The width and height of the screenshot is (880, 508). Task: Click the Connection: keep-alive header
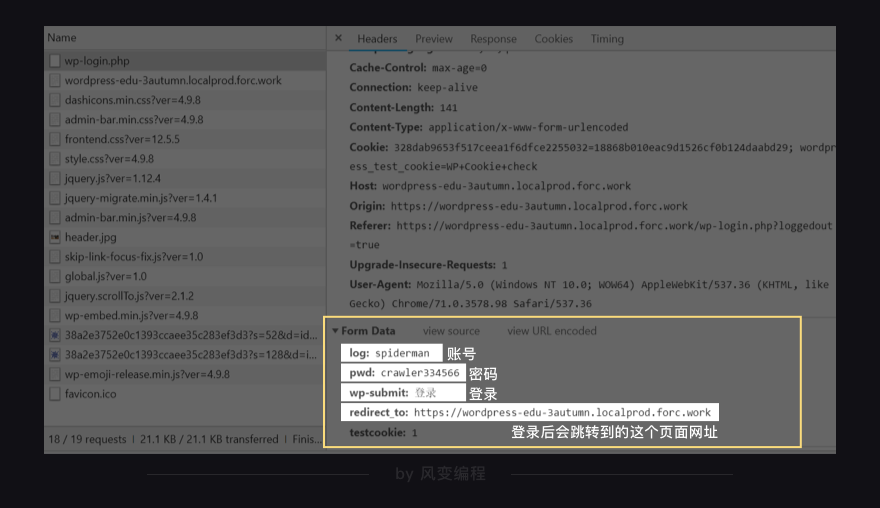click(414, 87)
